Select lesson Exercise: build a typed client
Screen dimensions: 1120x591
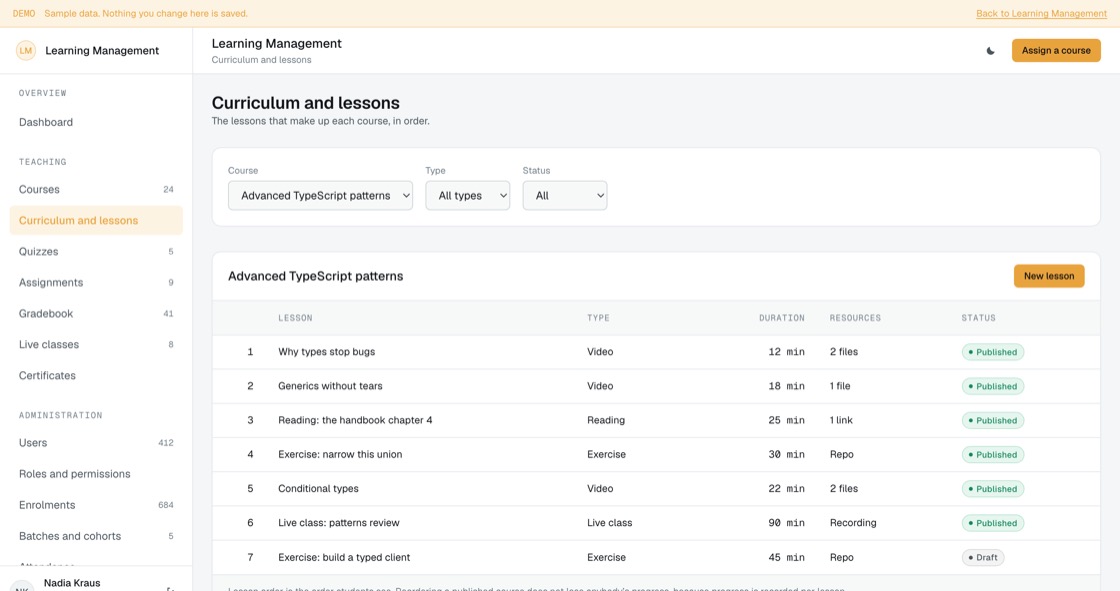click(344, 557)
